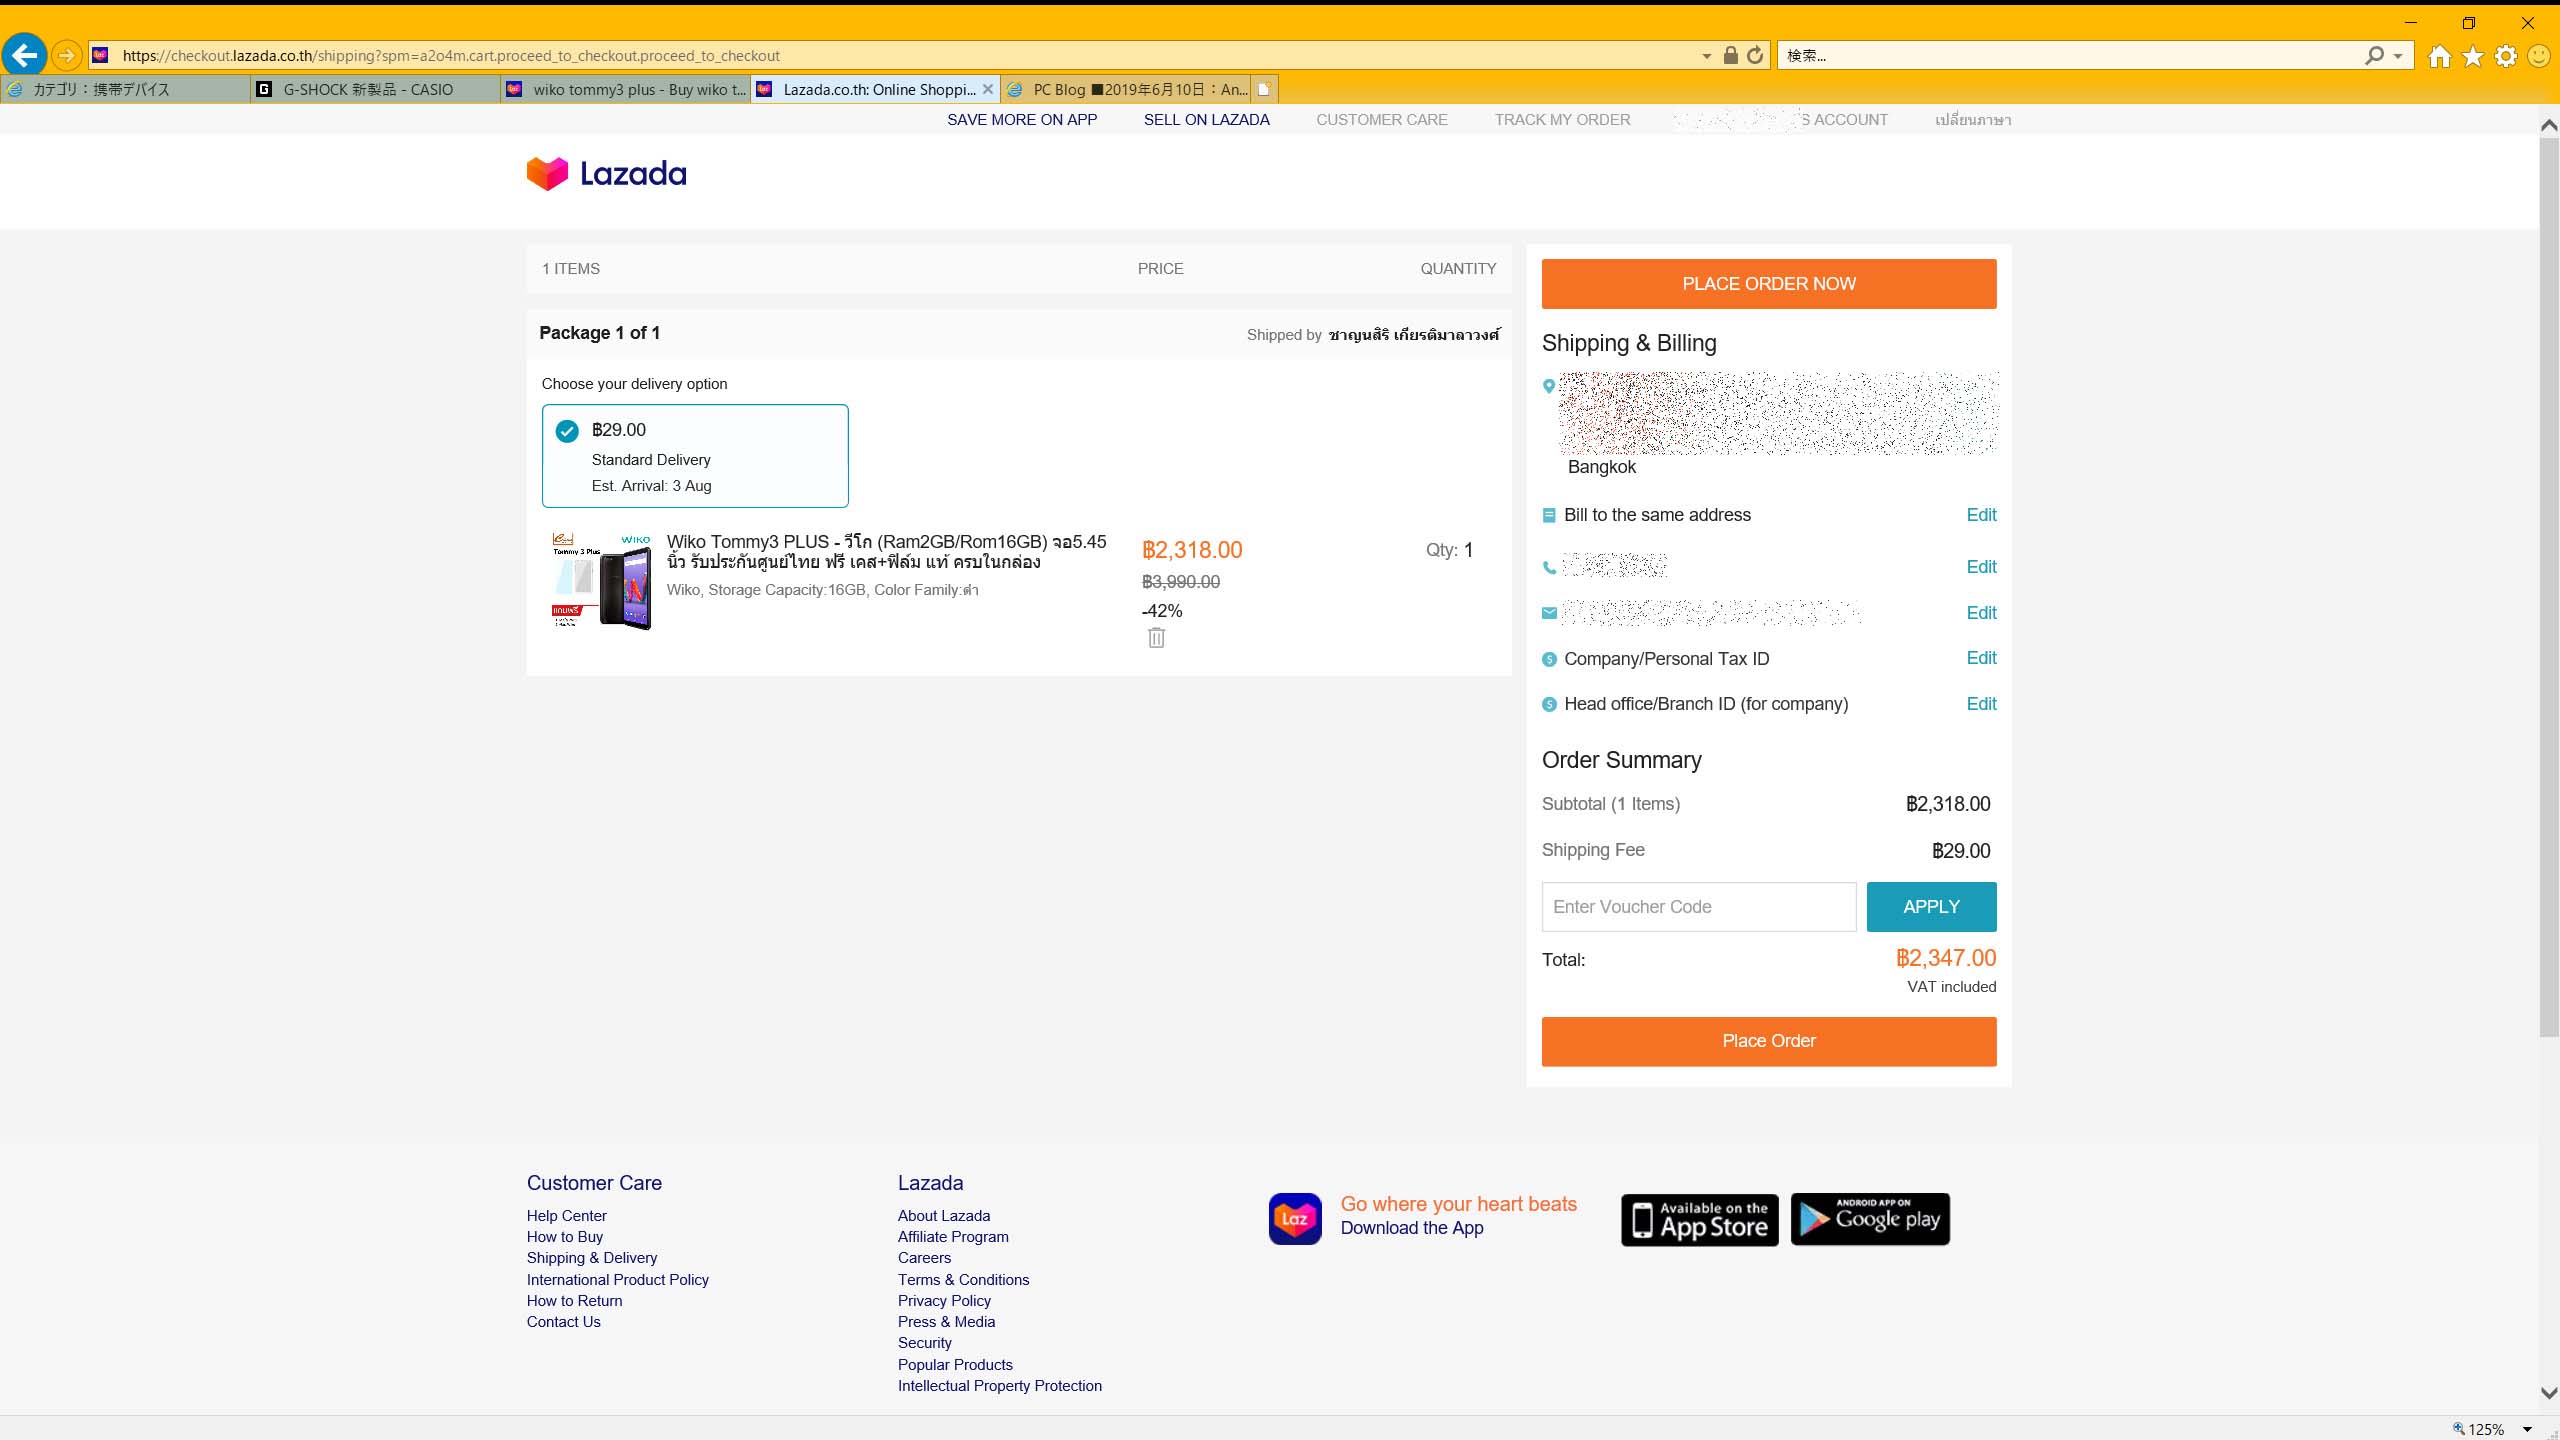
Task: Click the Enter Voucher Code field
Action: coord(1698,907)
